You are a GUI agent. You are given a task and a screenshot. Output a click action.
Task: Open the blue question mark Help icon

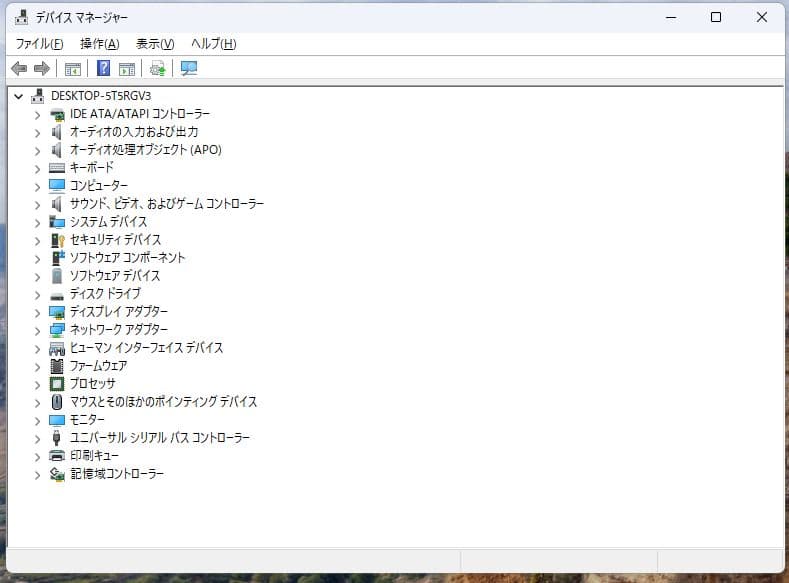click(103, 68)
